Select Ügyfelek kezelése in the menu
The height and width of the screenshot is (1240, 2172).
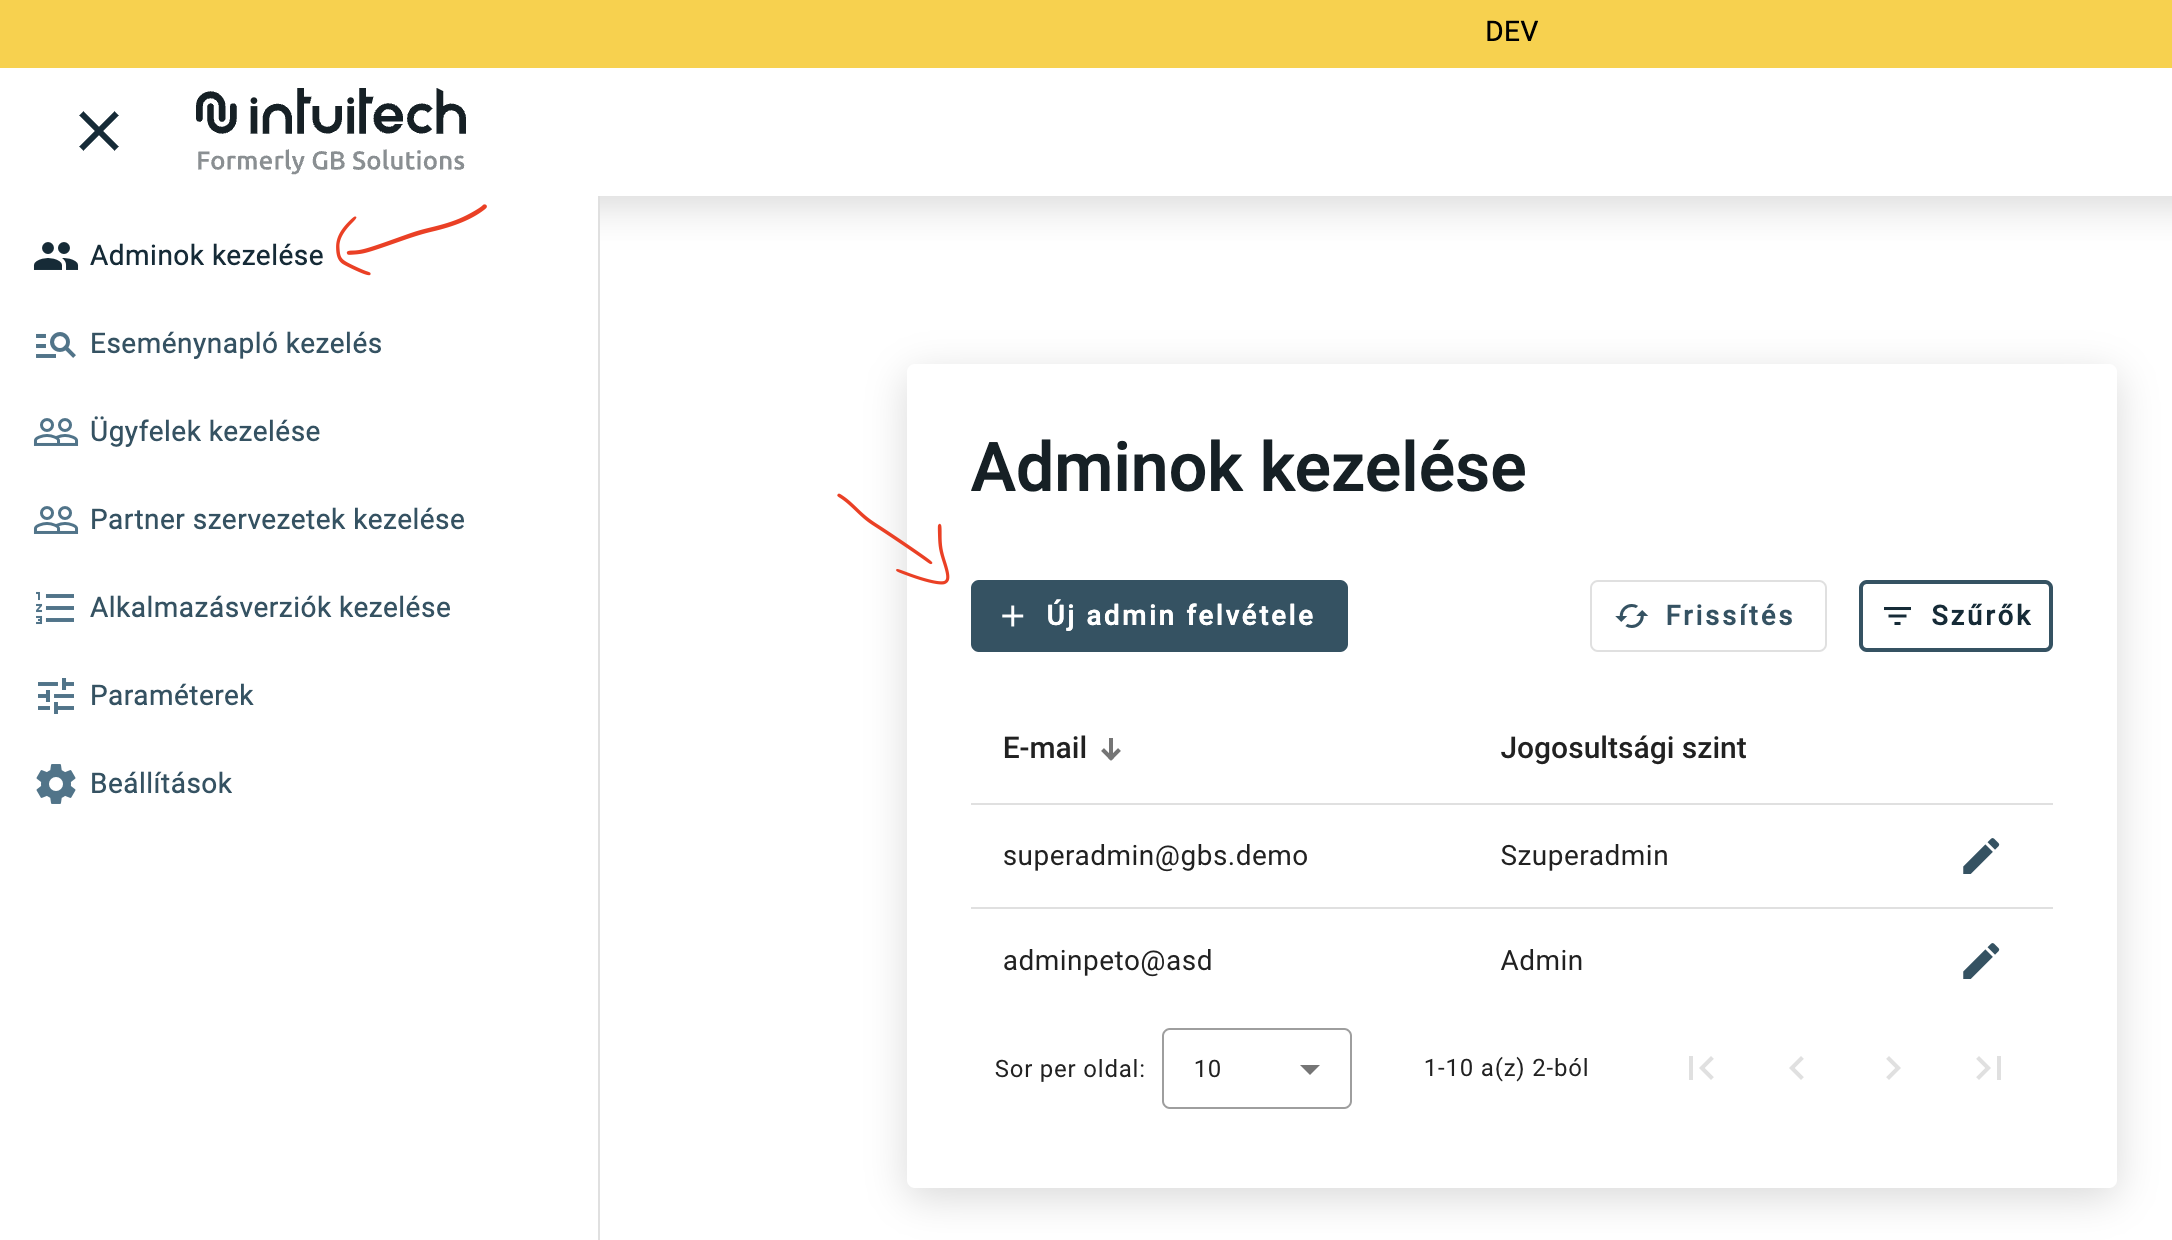(x=204, y=431)
